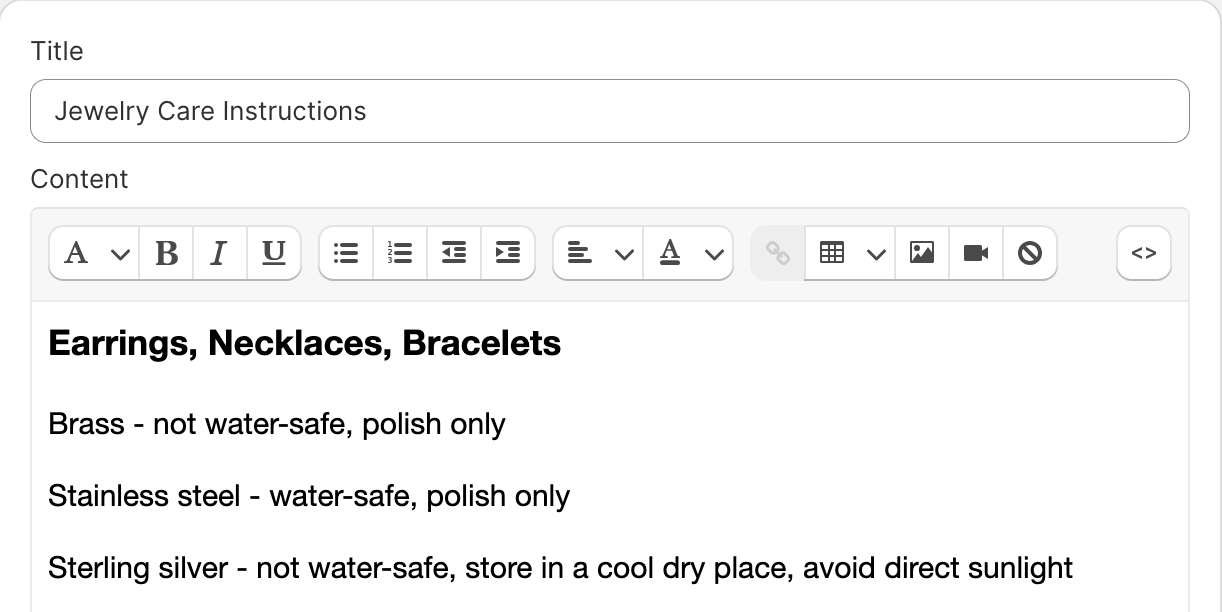1222x612 pixels.
Task: Click the clear formatting icon
Action: [x=1030, y=253]
